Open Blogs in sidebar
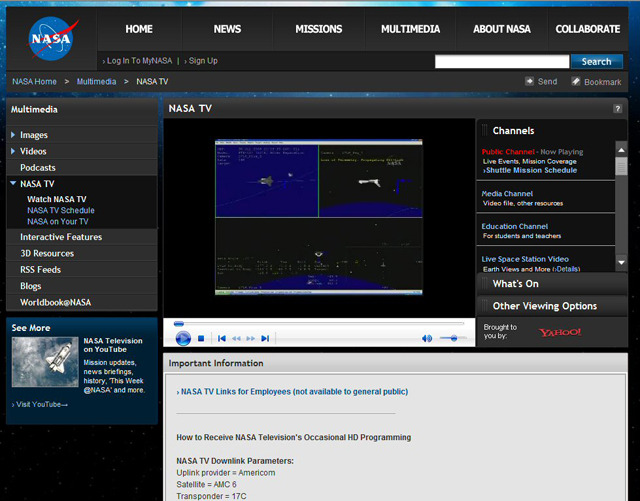Screen dimensions: 640x501 coord(31,286)
